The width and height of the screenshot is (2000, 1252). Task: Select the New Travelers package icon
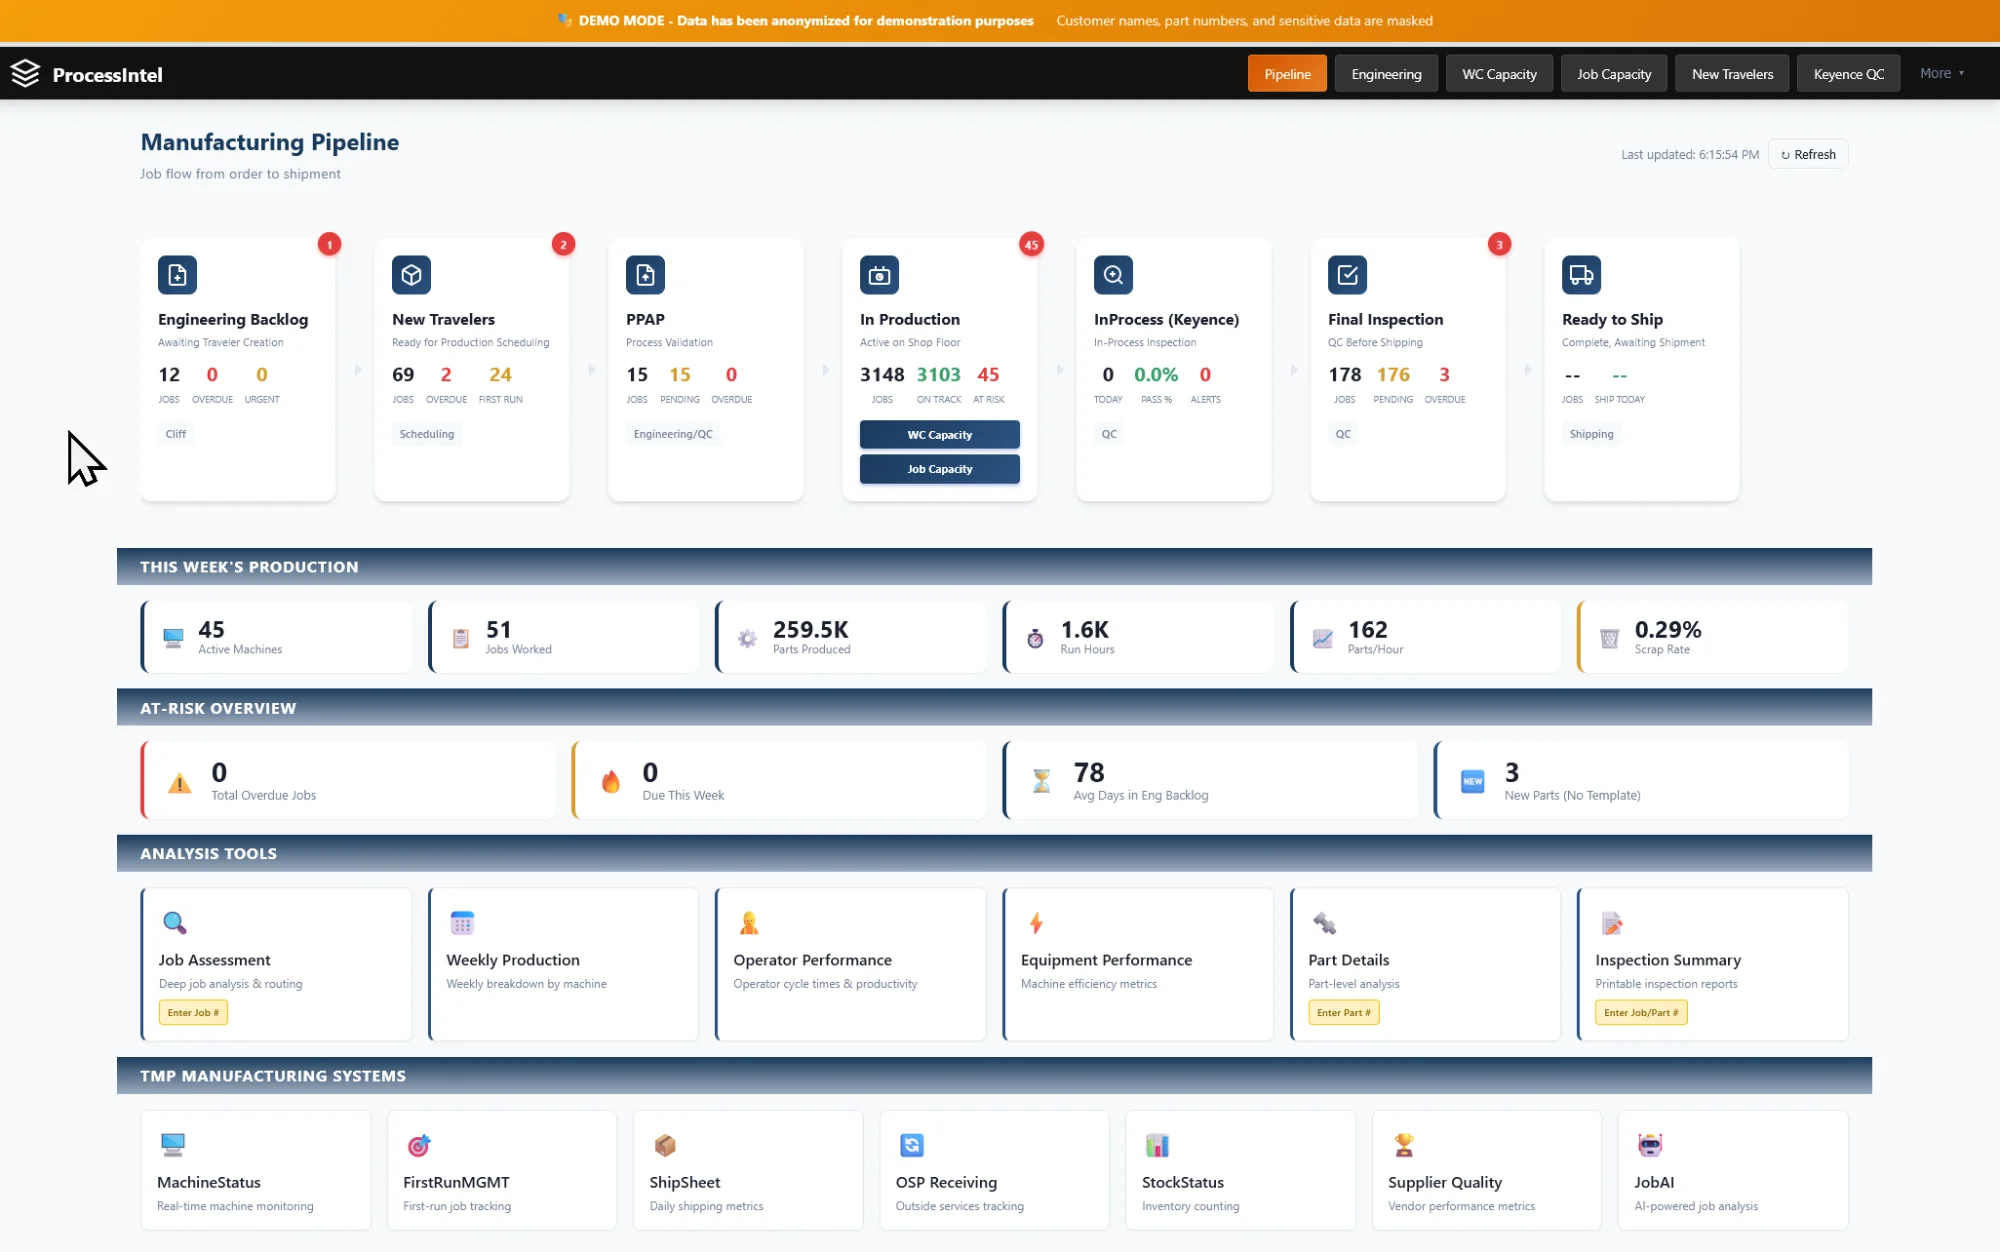coord(411,275)
